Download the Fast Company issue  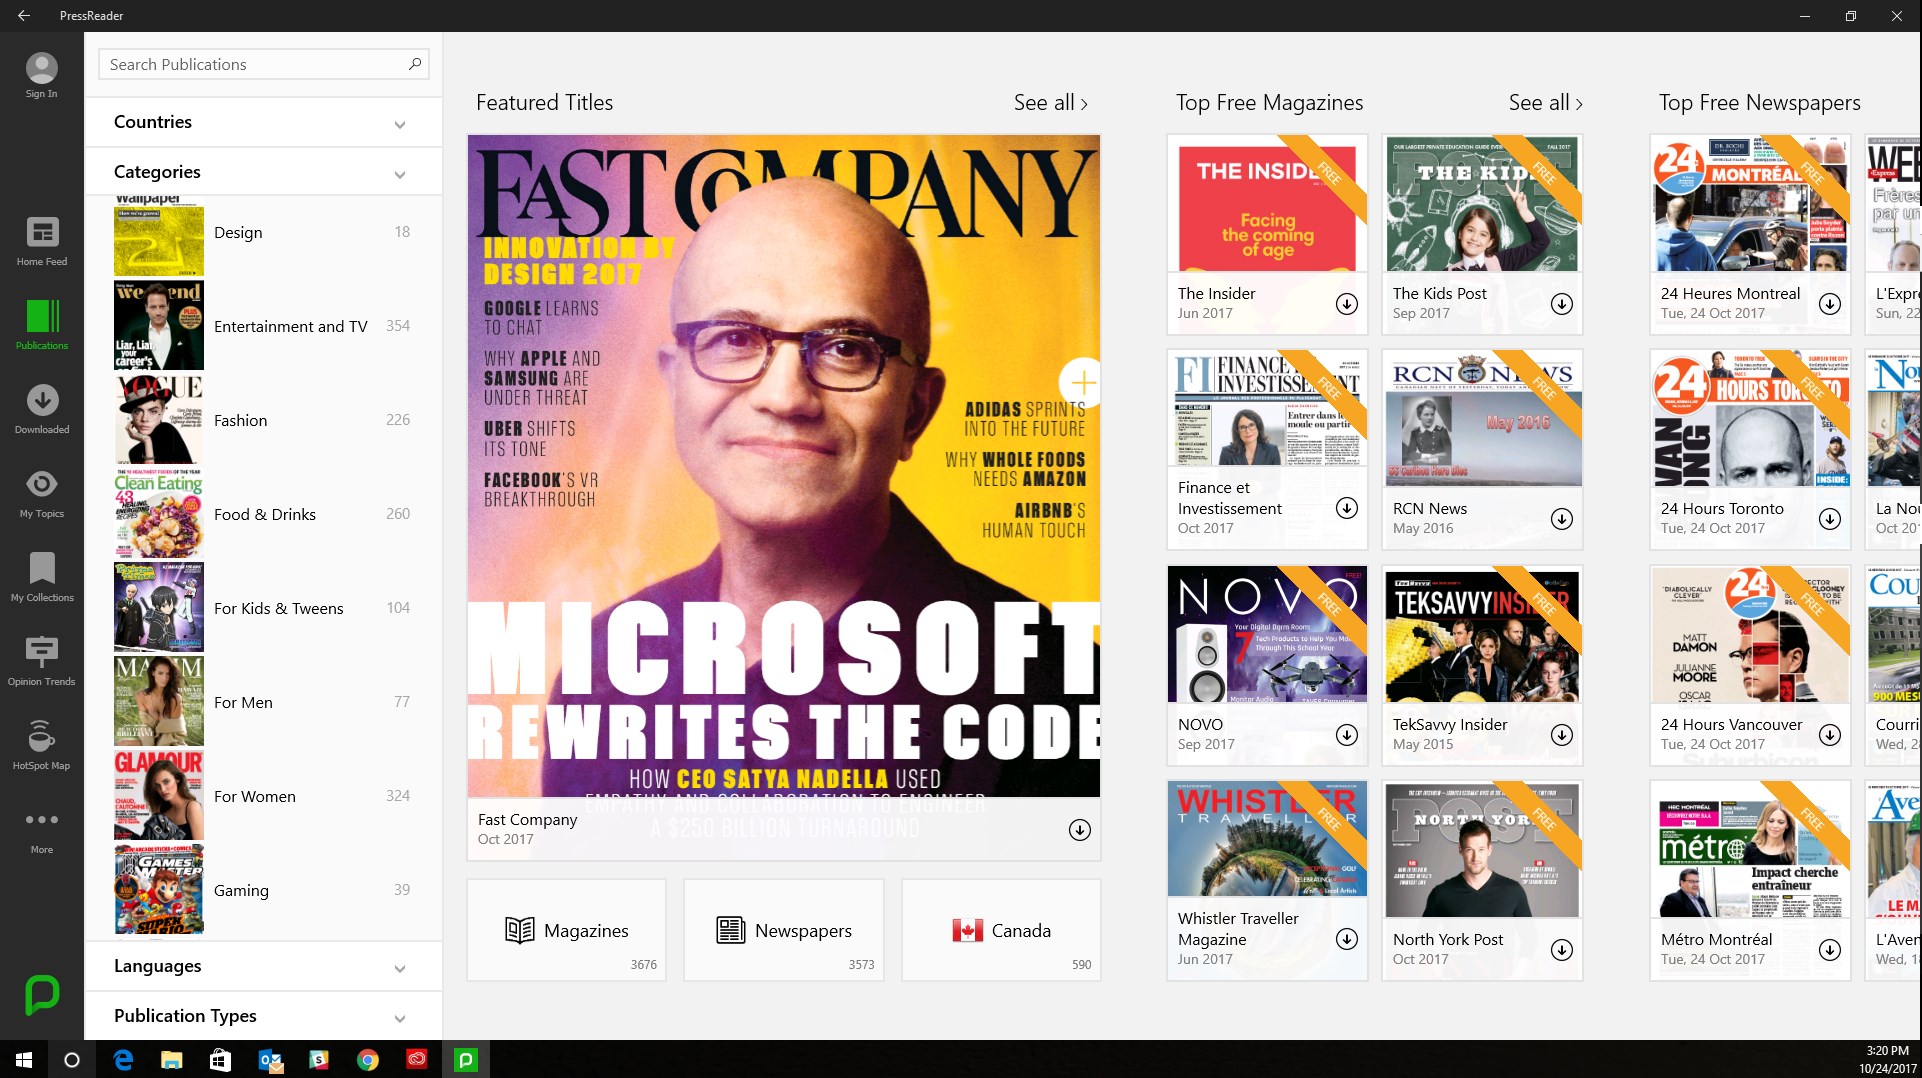(1078, 830)
